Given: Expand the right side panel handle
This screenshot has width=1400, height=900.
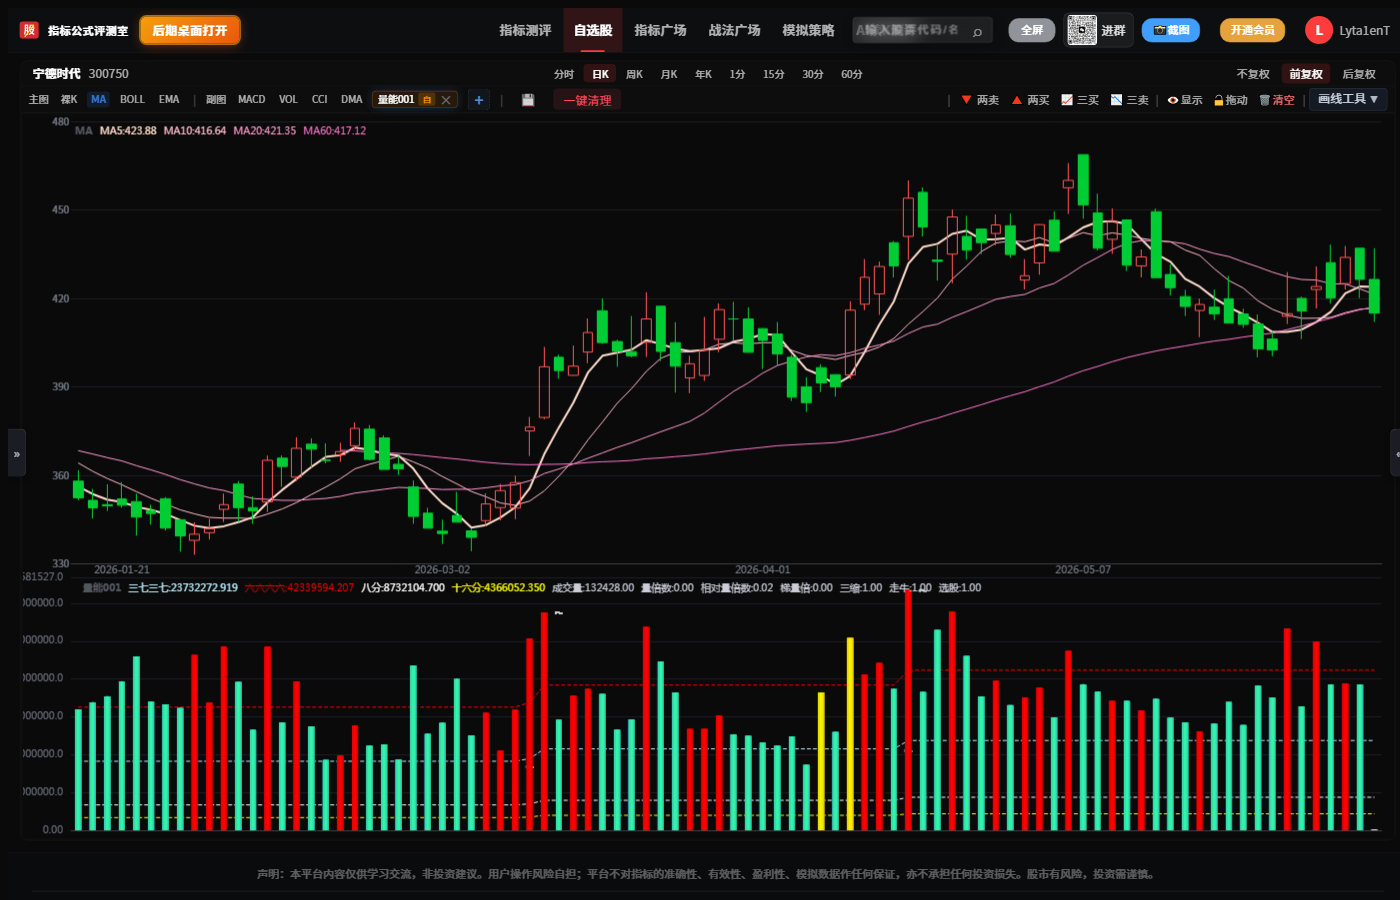Looking at the screenshot, I should click(x=1395, y=453).
